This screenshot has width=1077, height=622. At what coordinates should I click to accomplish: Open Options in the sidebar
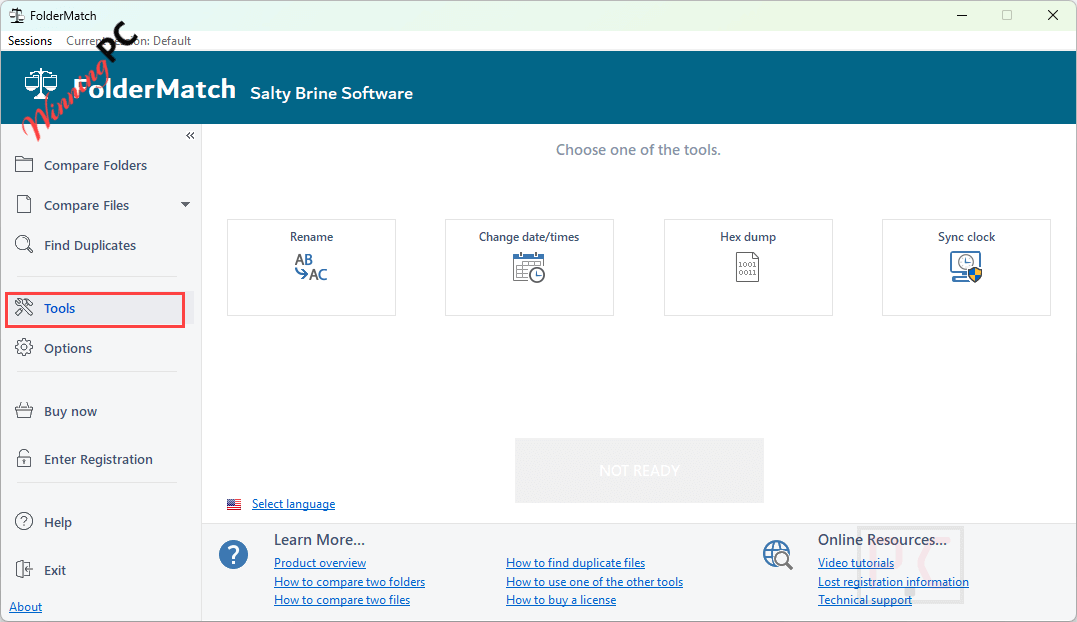coord(68,348)
